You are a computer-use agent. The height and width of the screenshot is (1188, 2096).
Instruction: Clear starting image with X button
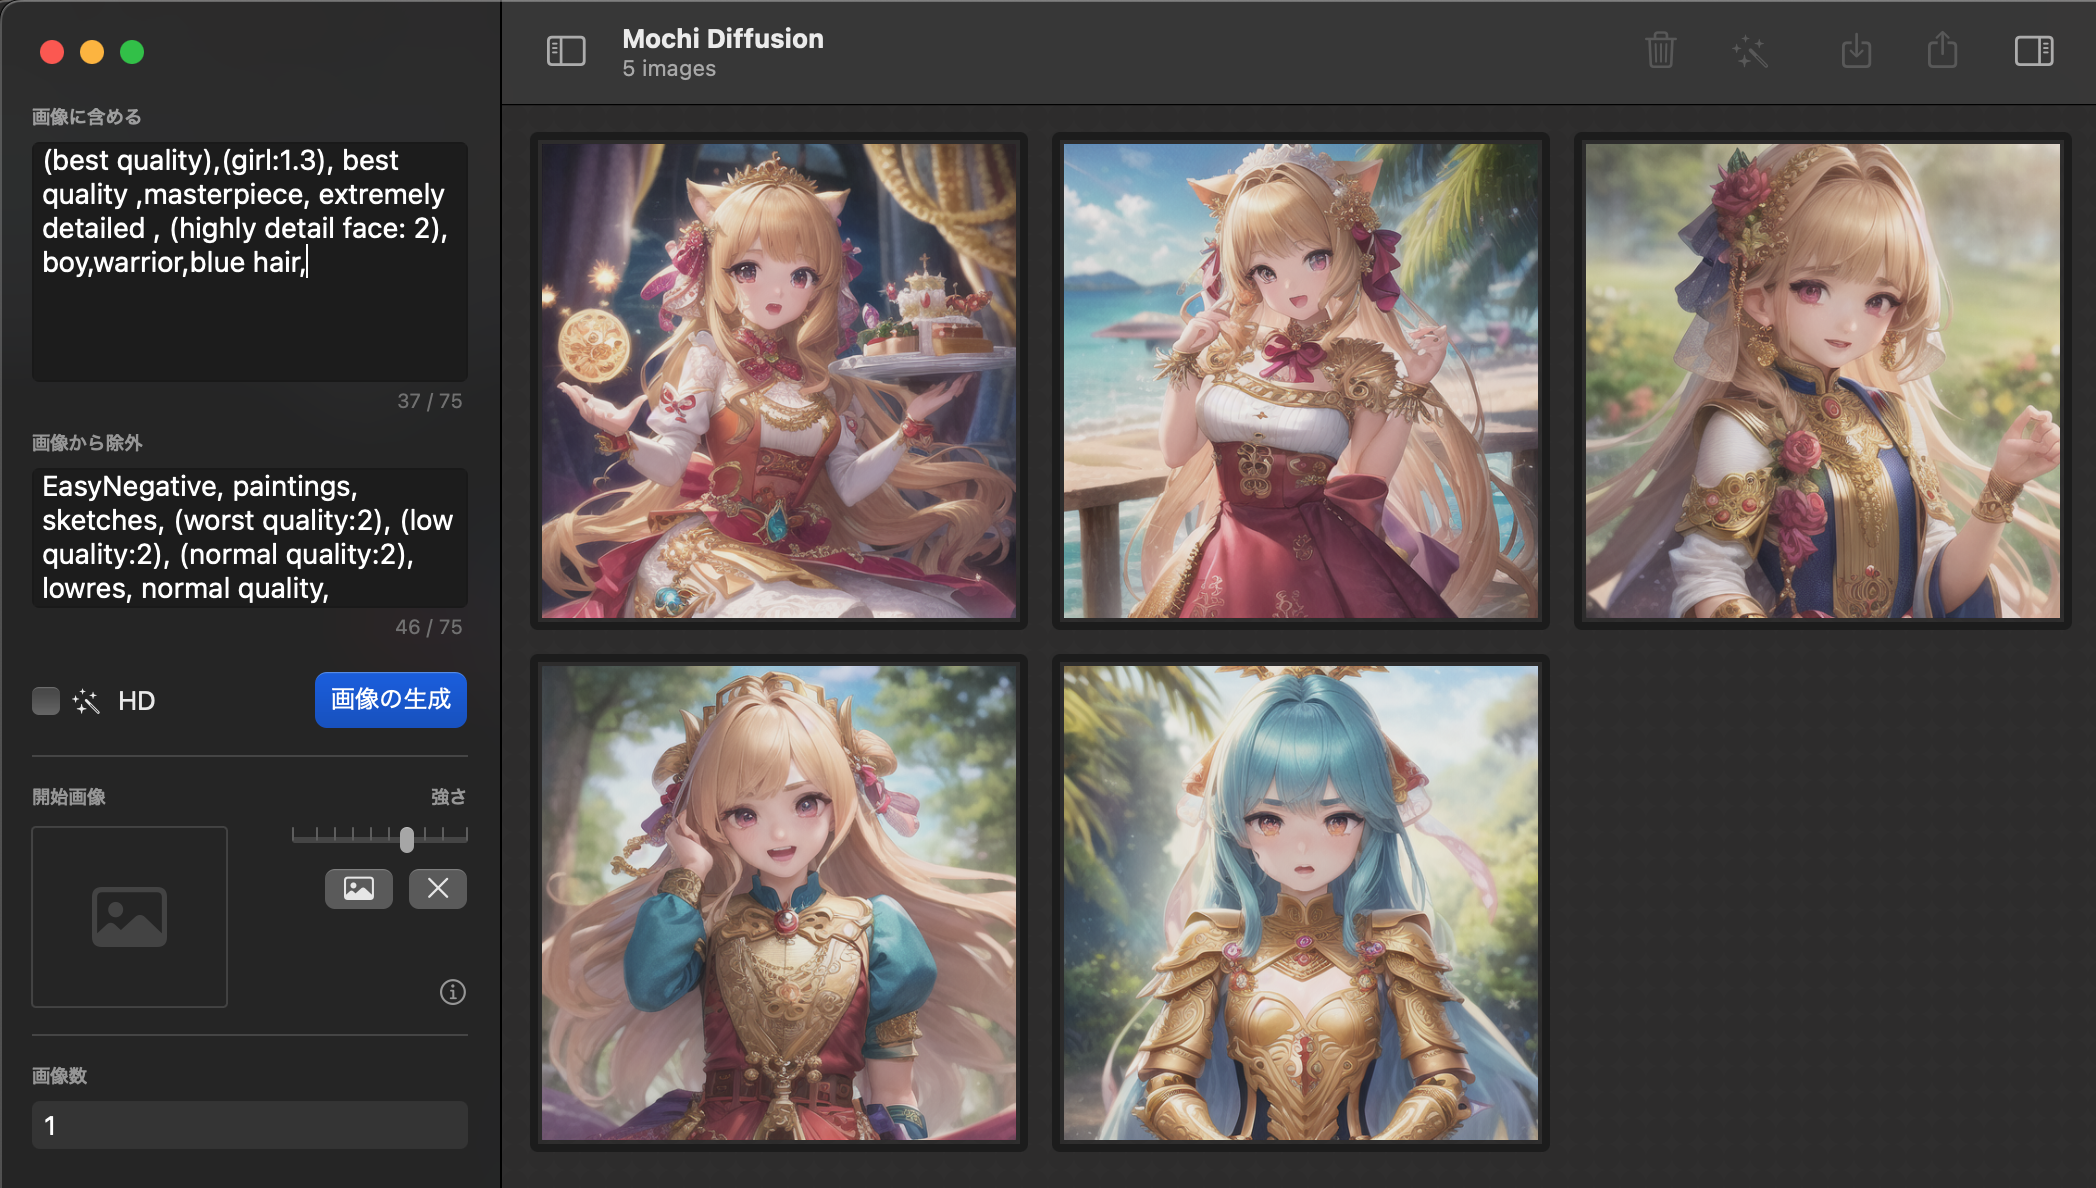pos(437,888)
